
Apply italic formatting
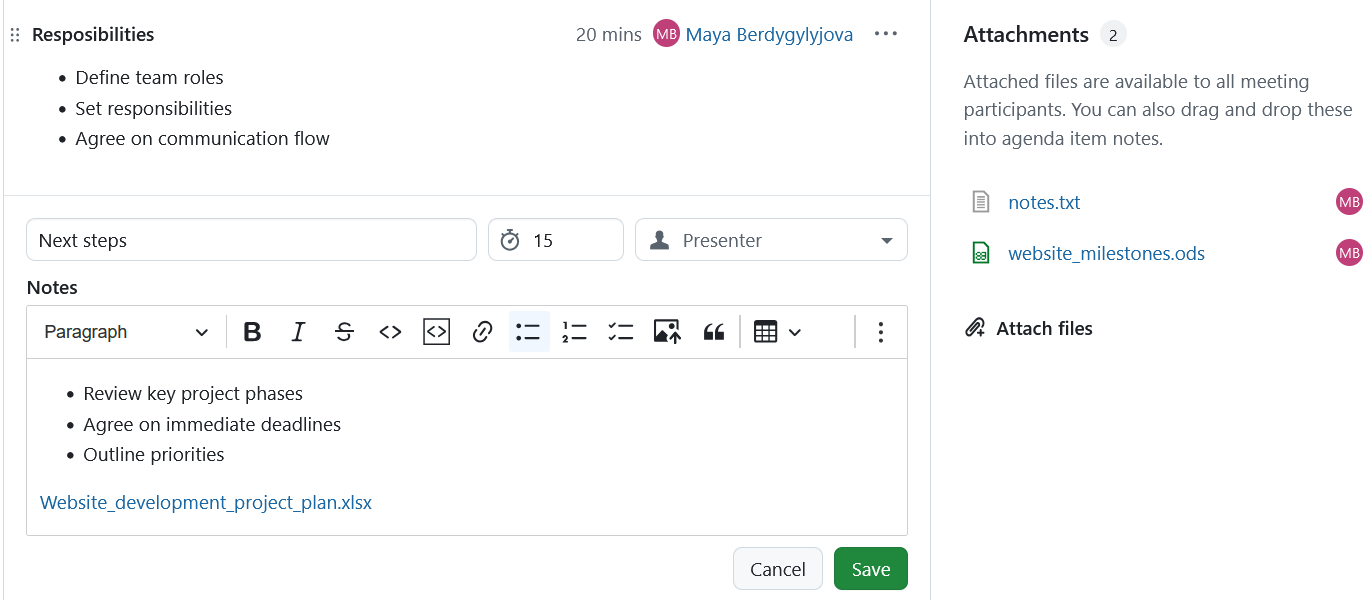point(298,331)
